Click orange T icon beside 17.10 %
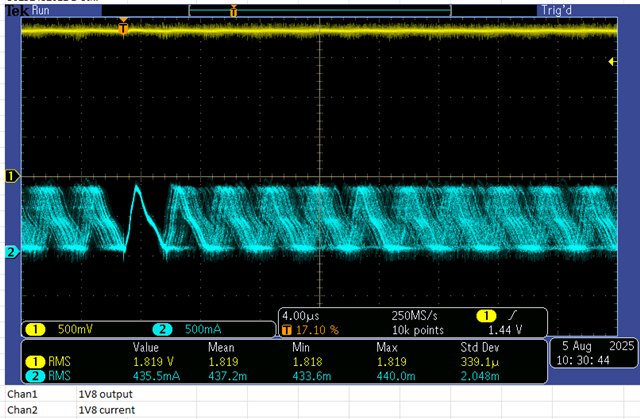This screenshot has height=419, width=640. 288,328
